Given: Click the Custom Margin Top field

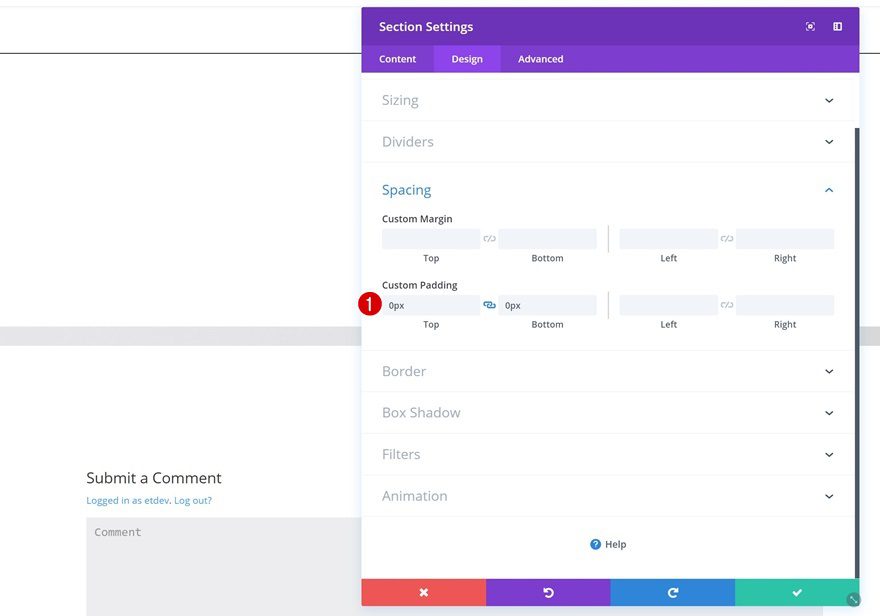Looking at the screenshot, I should (431, 239).
